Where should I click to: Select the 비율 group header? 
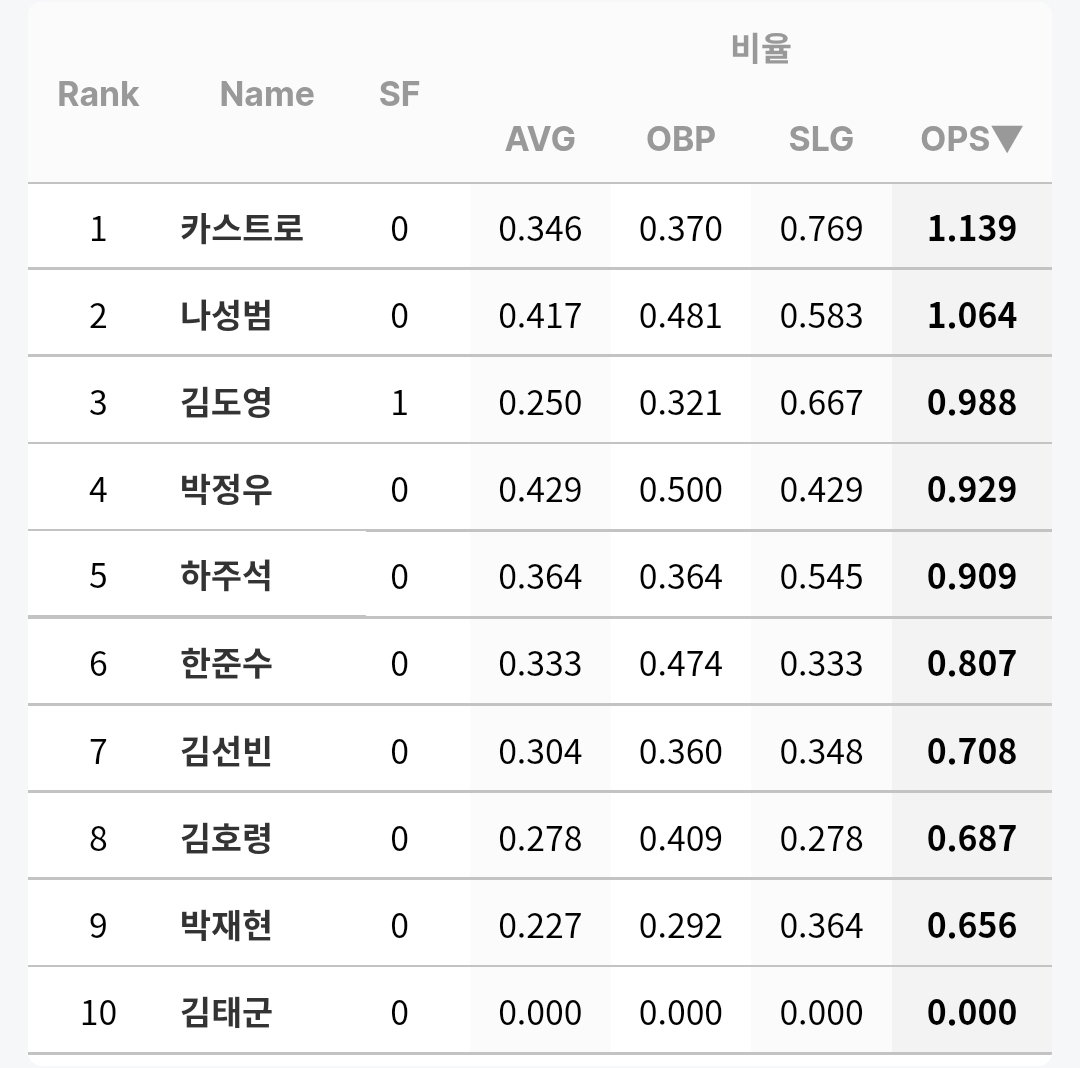[x=760, y=49]
